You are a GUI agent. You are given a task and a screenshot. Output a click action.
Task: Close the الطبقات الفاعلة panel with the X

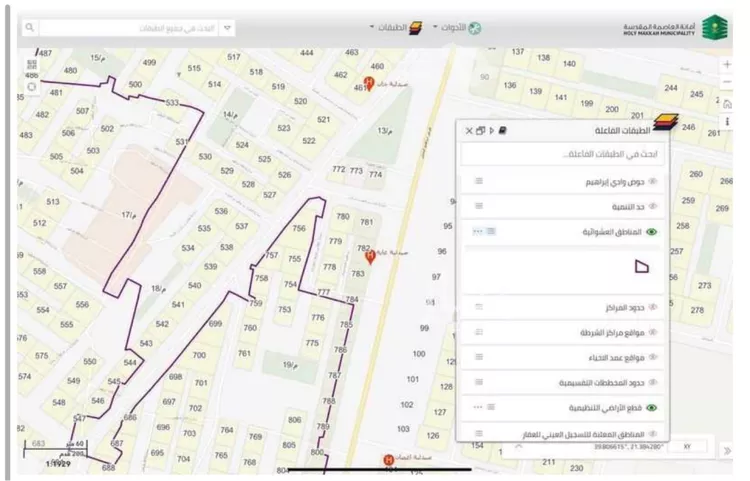click(x=469, y=131)
